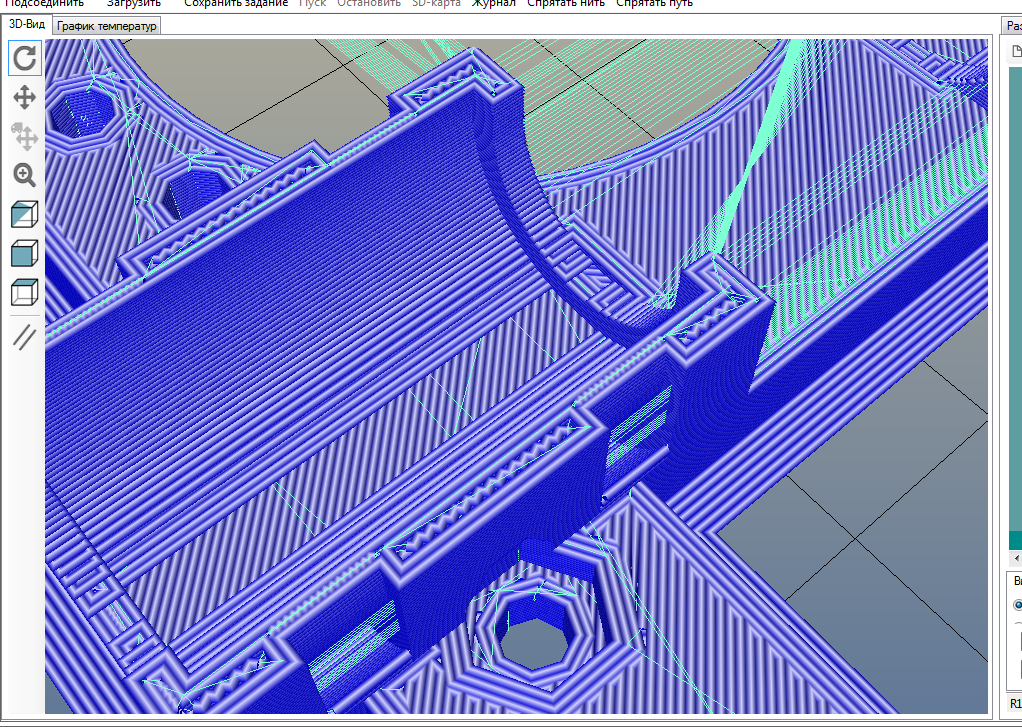Switch to top face cube view
This screenshot has height=727, width=1022.
(x=24, y=293)
